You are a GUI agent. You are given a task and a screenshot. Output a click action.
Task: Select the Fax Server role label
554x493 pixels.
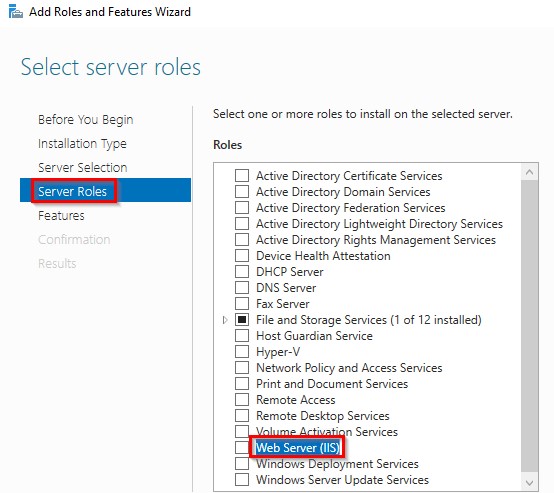coord(283,304)
